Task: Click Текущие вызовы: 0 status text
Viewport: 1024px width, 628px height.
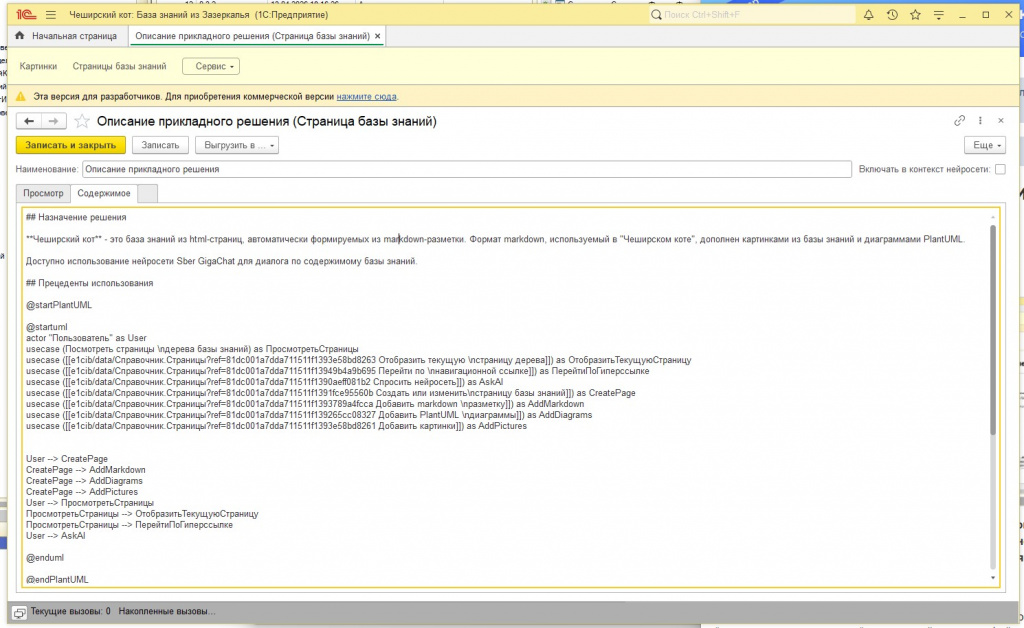Action: click(x=71, y=612)
